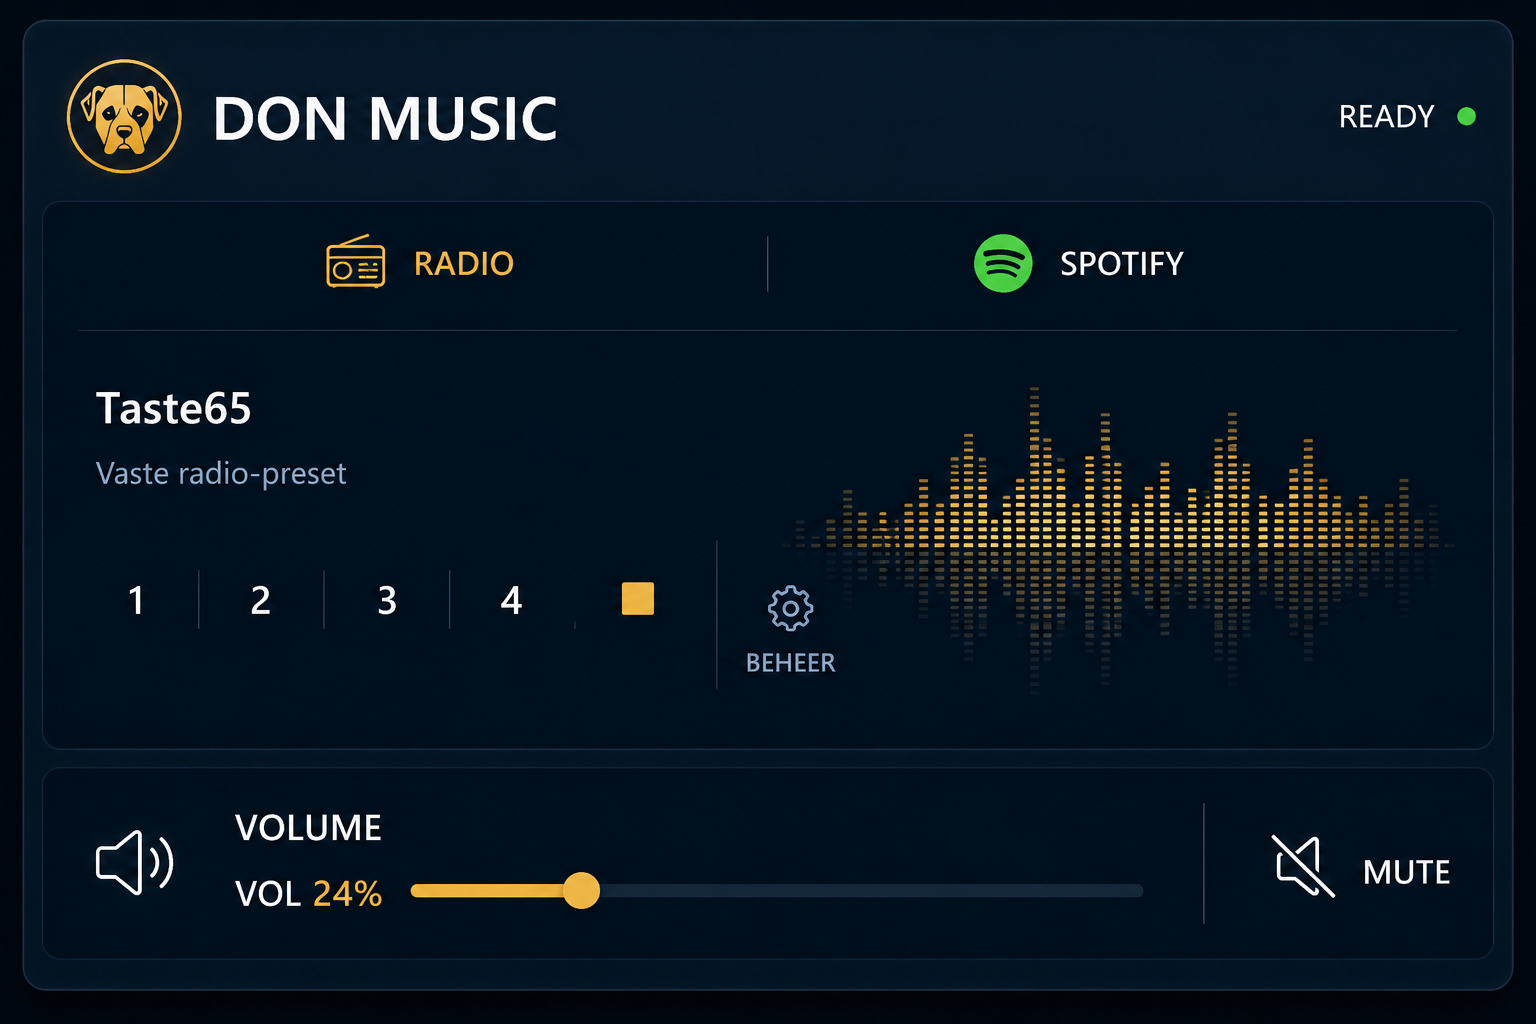Select radio preset 2
The height and width of the screenshot is (1024, 1536).
click(x=261, y=600)
